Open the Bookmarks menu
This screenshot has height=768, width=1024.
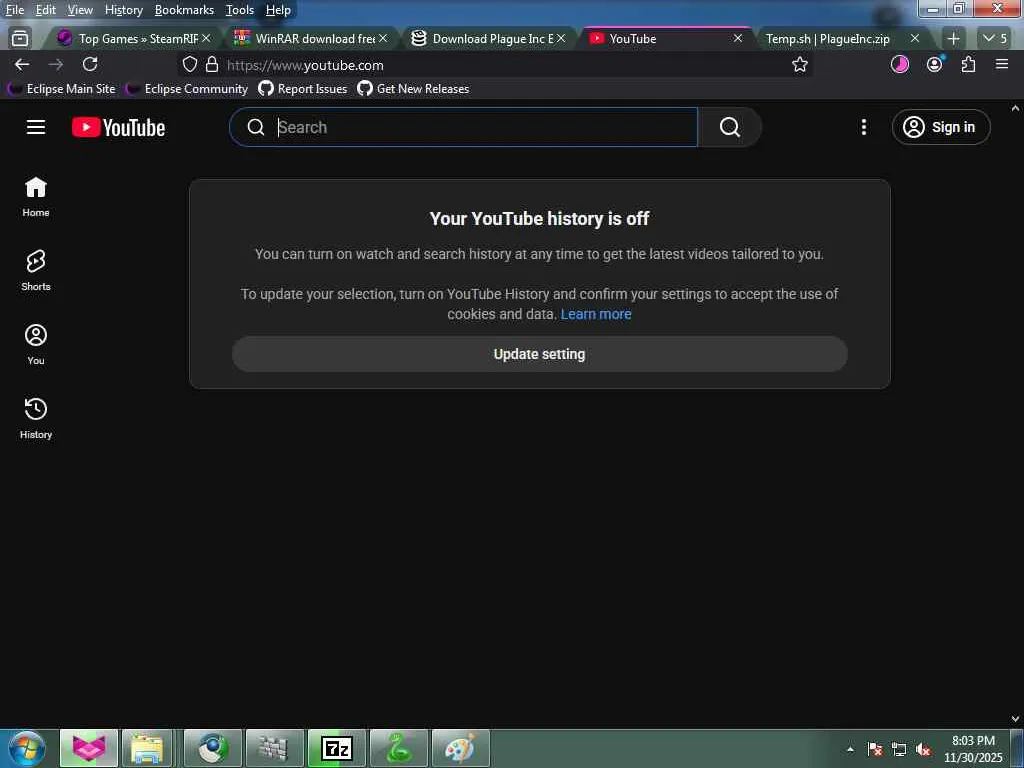click(184, 10)
